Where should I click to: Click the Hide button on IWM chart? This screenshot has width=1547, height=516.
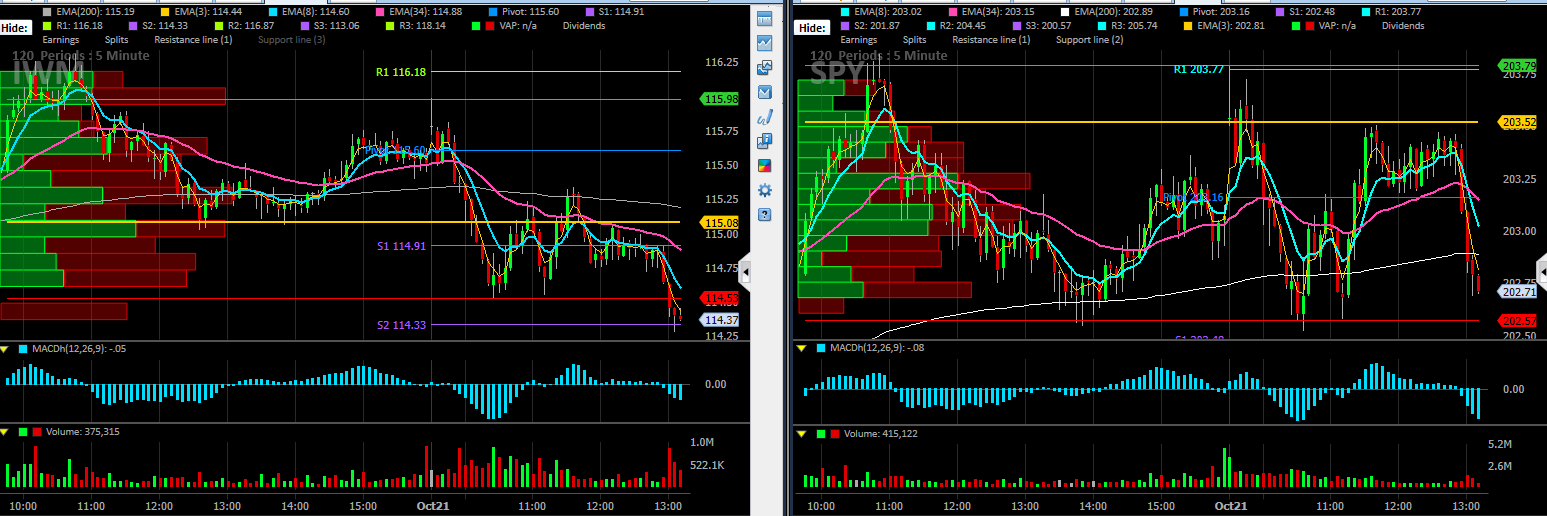pos(16,28)
